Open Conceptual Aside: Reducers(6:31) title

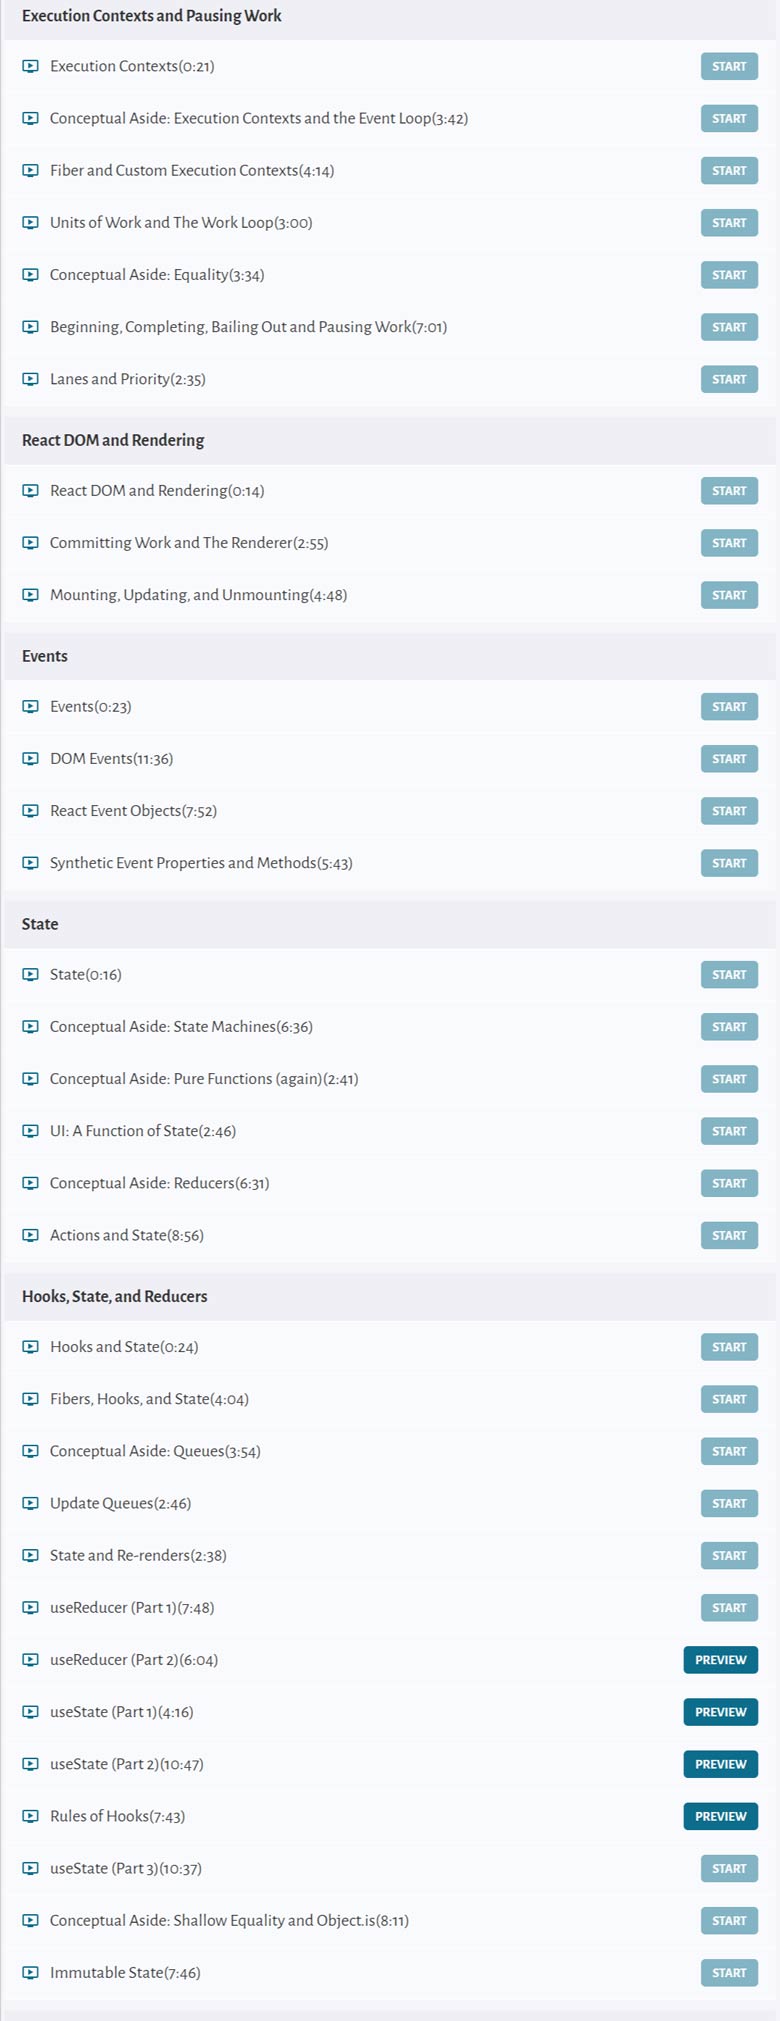coord(160,1183)
